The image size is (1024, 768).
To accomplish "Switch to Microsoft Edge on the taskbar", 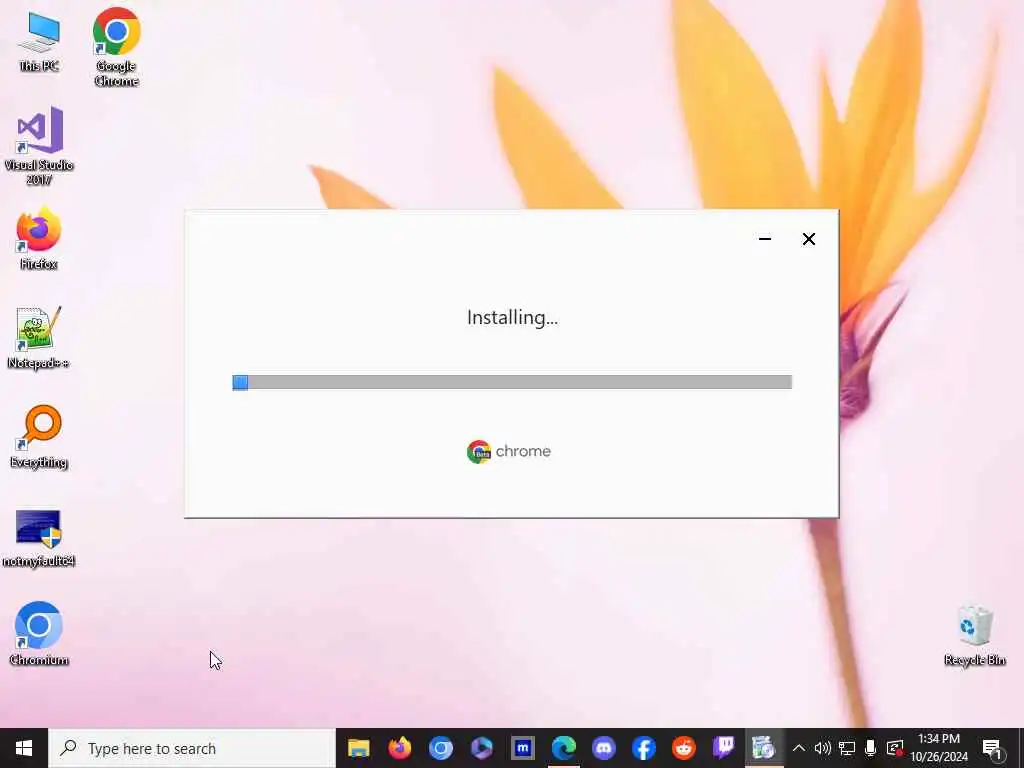I will (564, 748).
